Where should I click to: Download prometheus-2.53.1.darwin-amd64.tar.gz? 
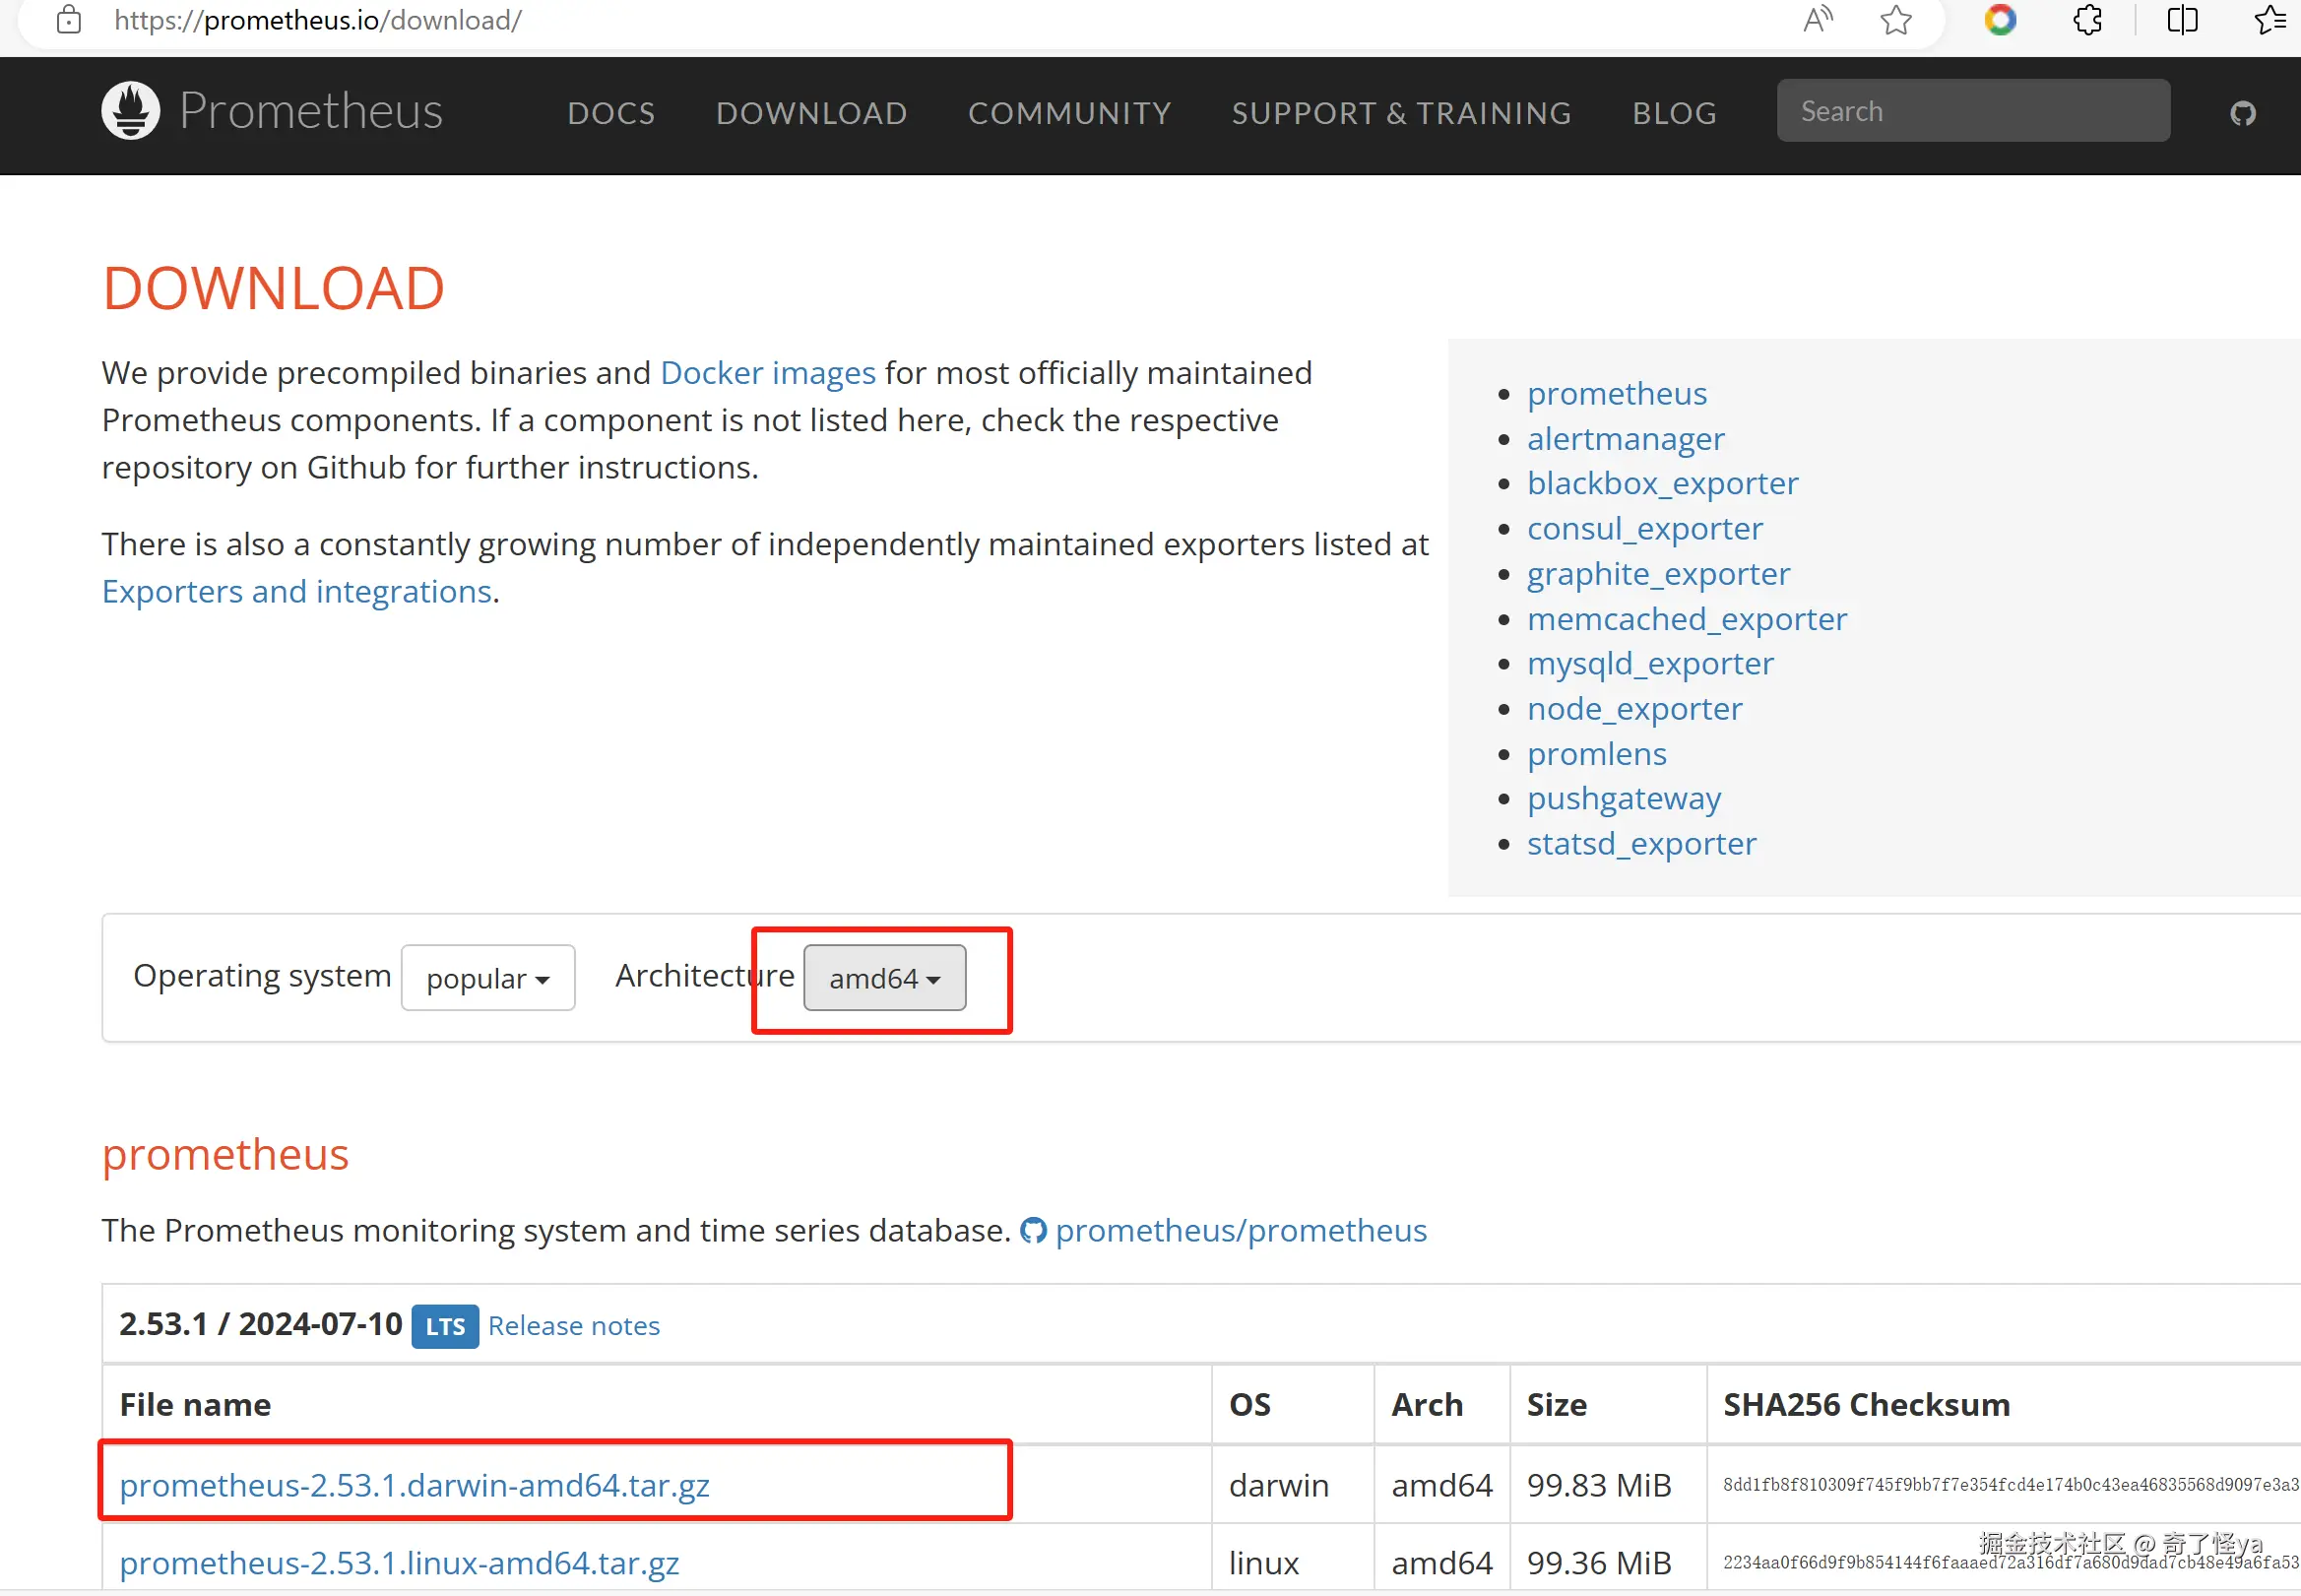(414, 1485)
